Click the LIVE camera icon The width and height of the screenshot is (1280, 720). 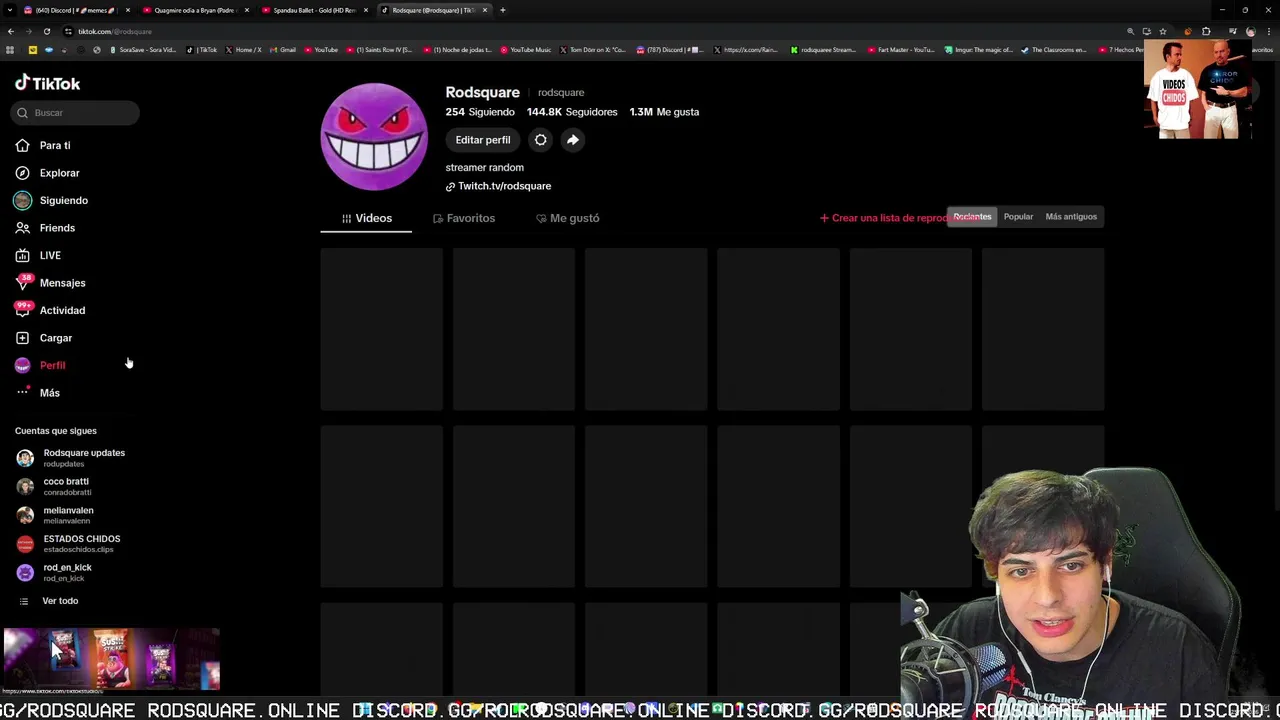23,255
